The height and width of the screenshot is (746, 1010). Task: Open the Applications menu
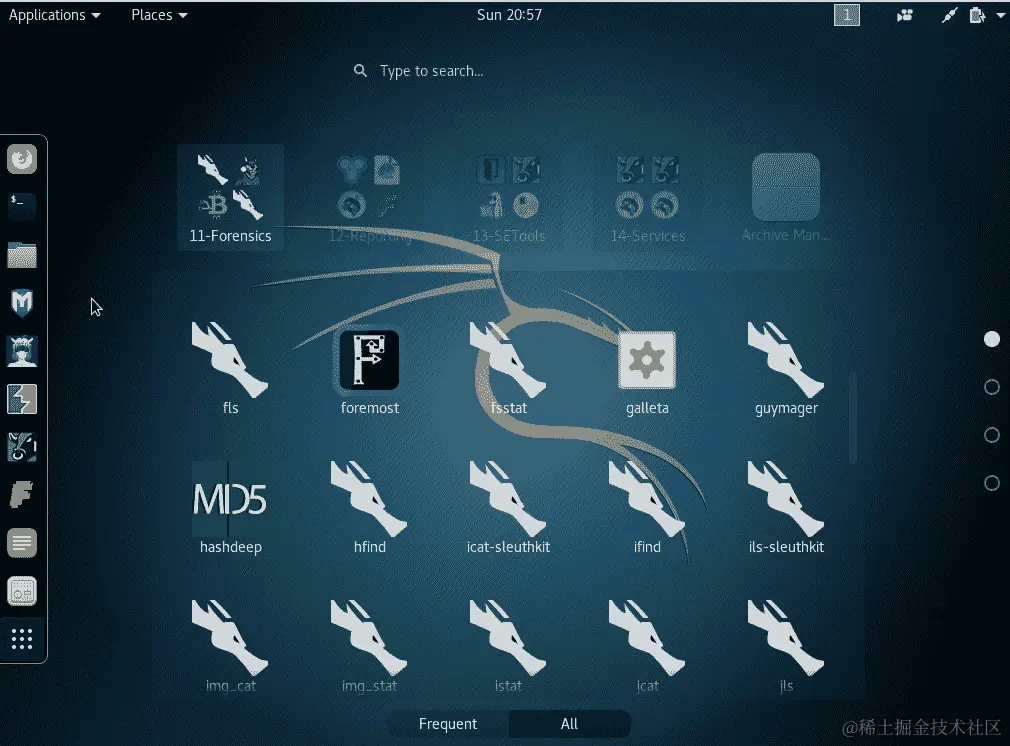coord(55,15)
